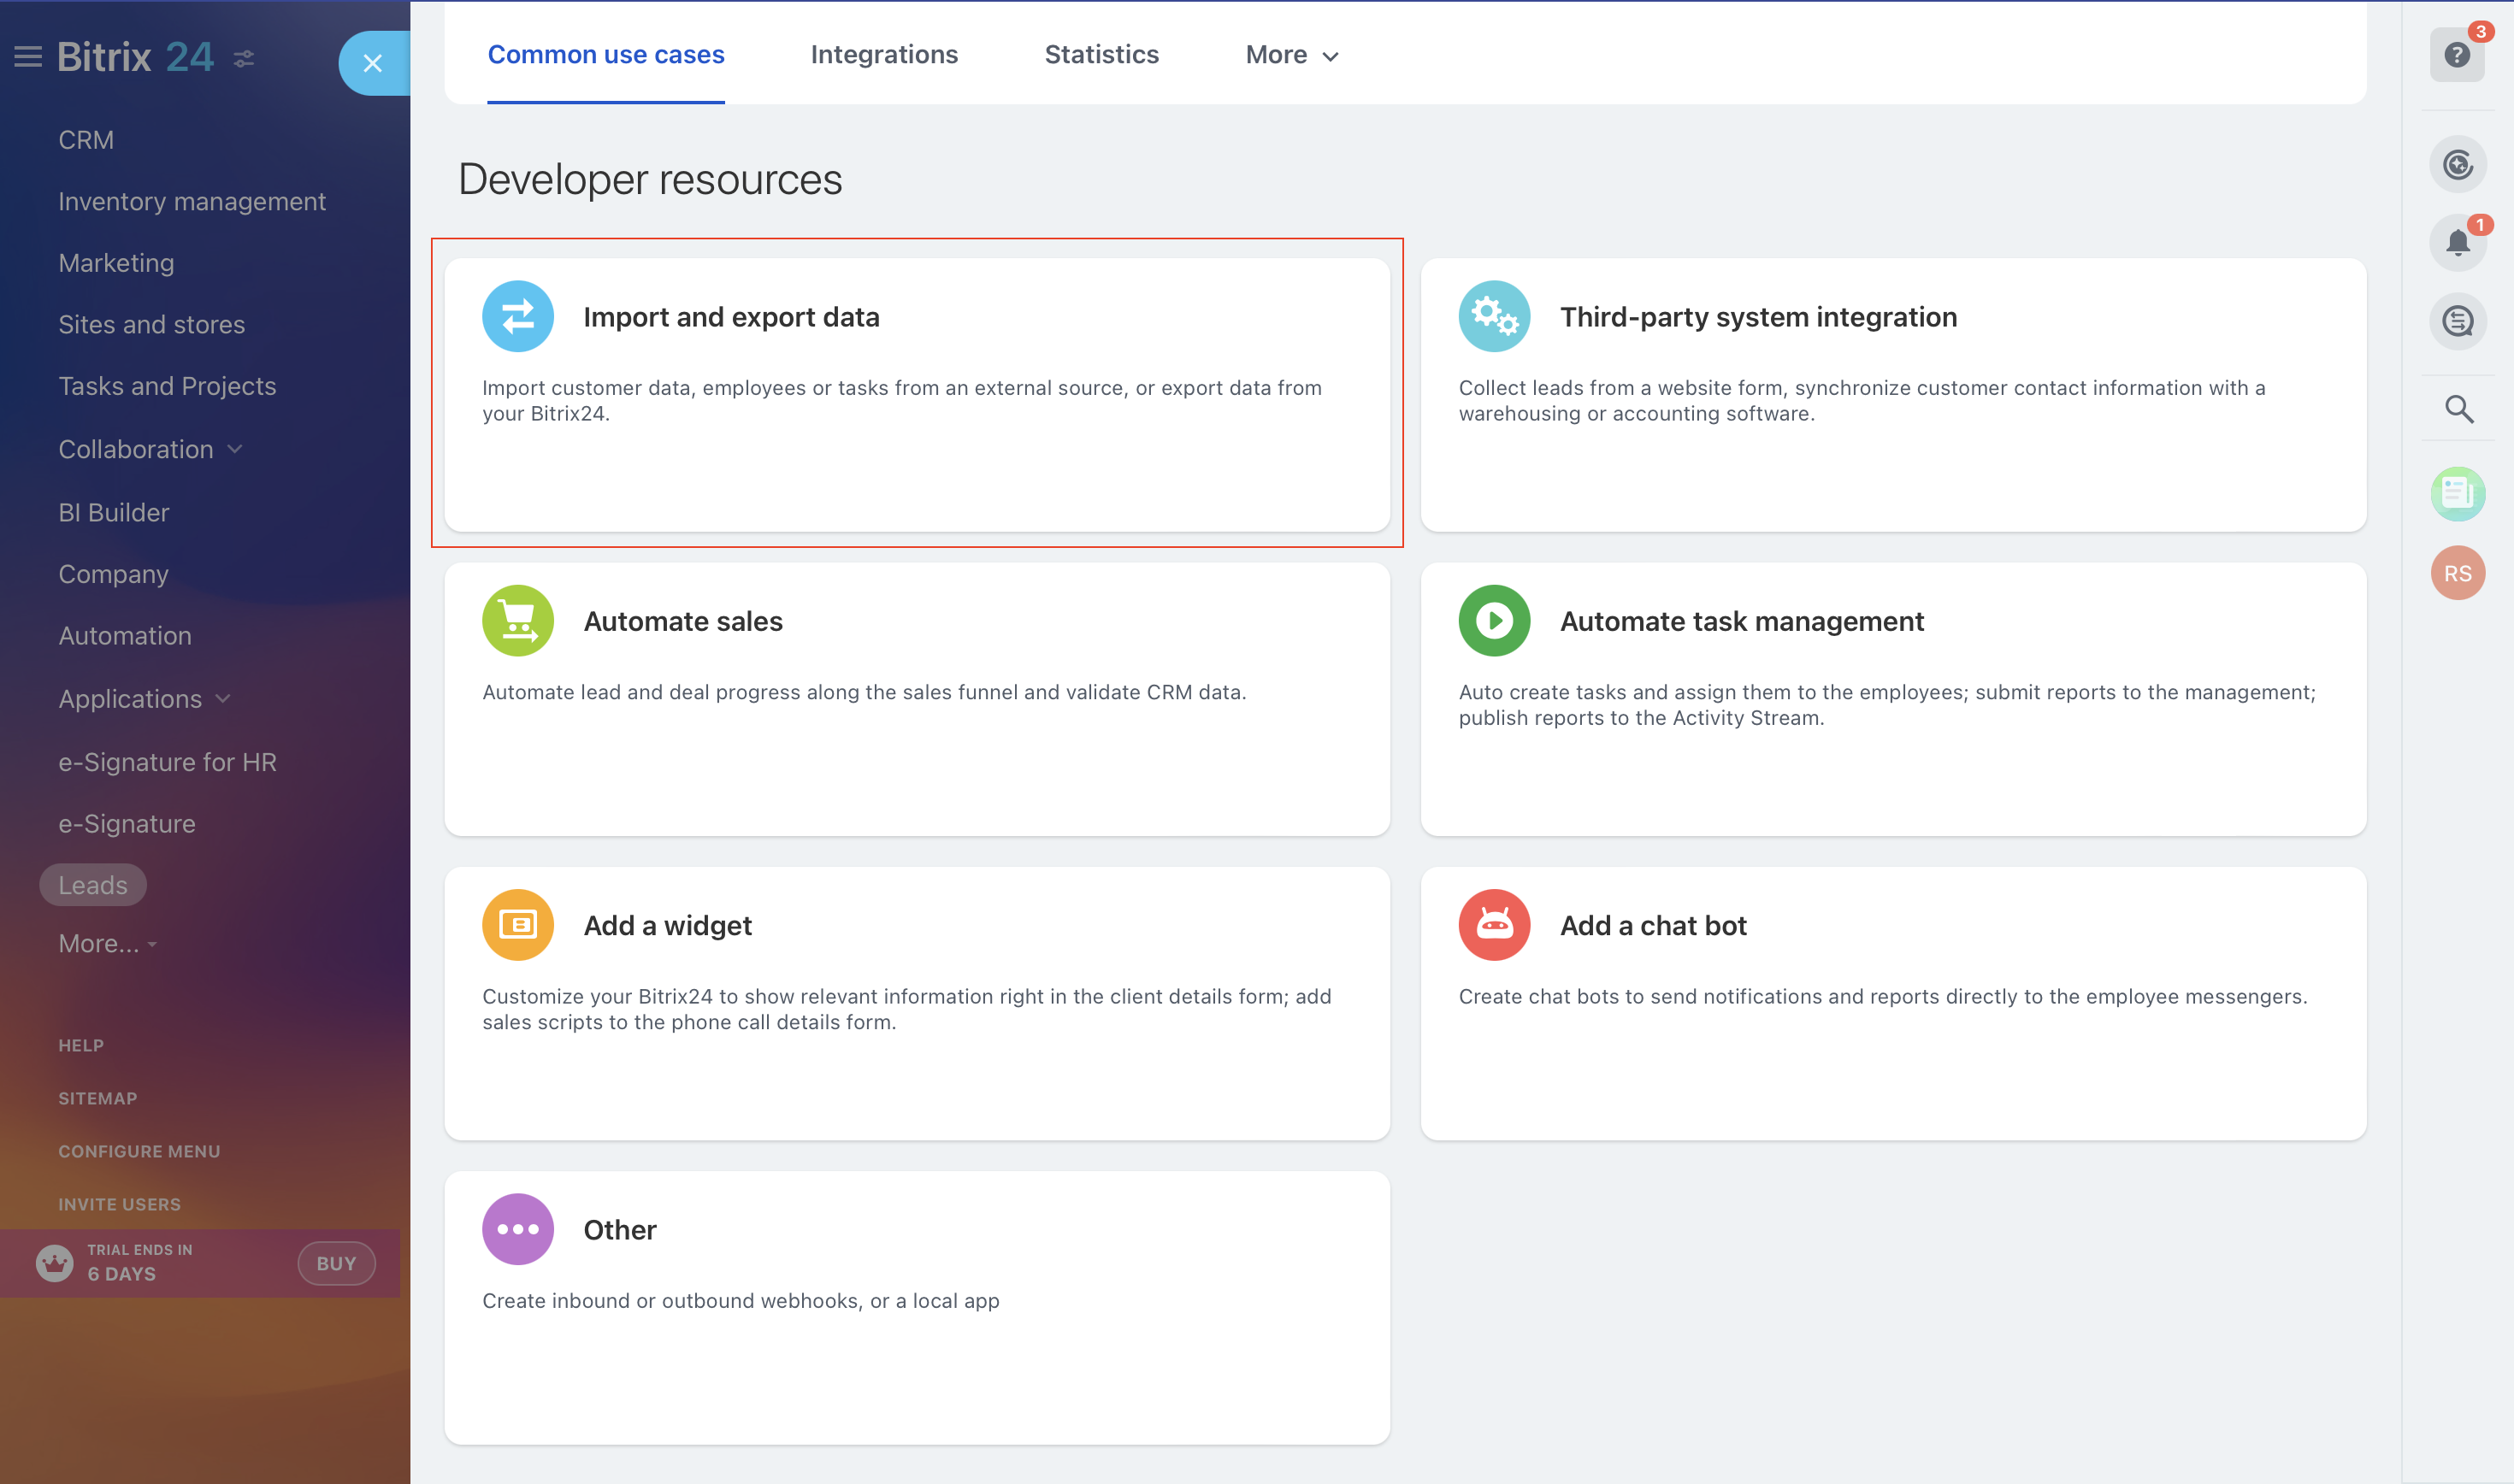Click the Bitrix 24 logo
2514x1484 pixels.
[135, 57]
